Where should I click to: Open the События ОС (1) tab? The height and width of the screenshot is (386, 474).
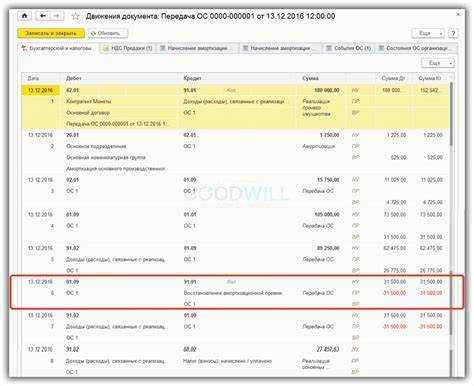point(350,48)
